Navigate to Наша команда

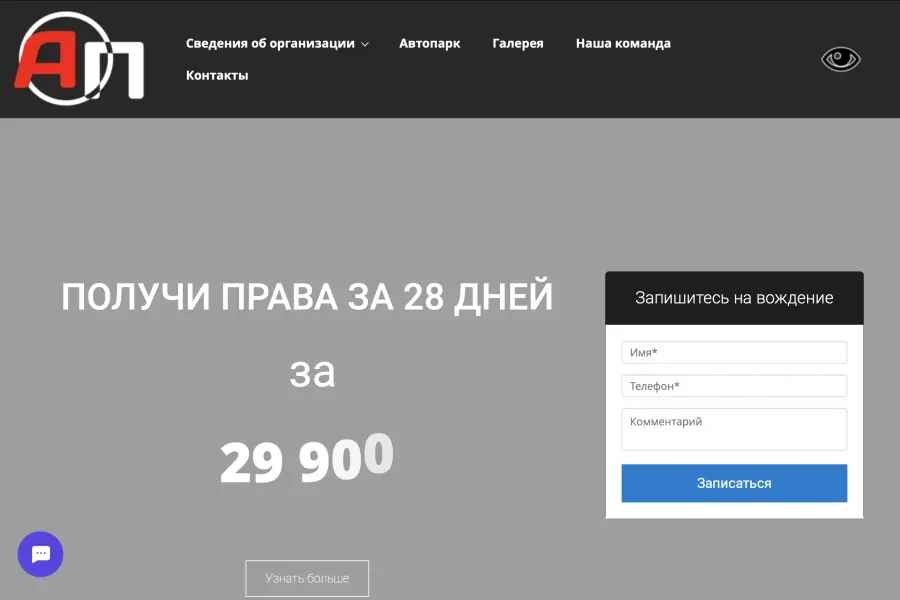623,44
